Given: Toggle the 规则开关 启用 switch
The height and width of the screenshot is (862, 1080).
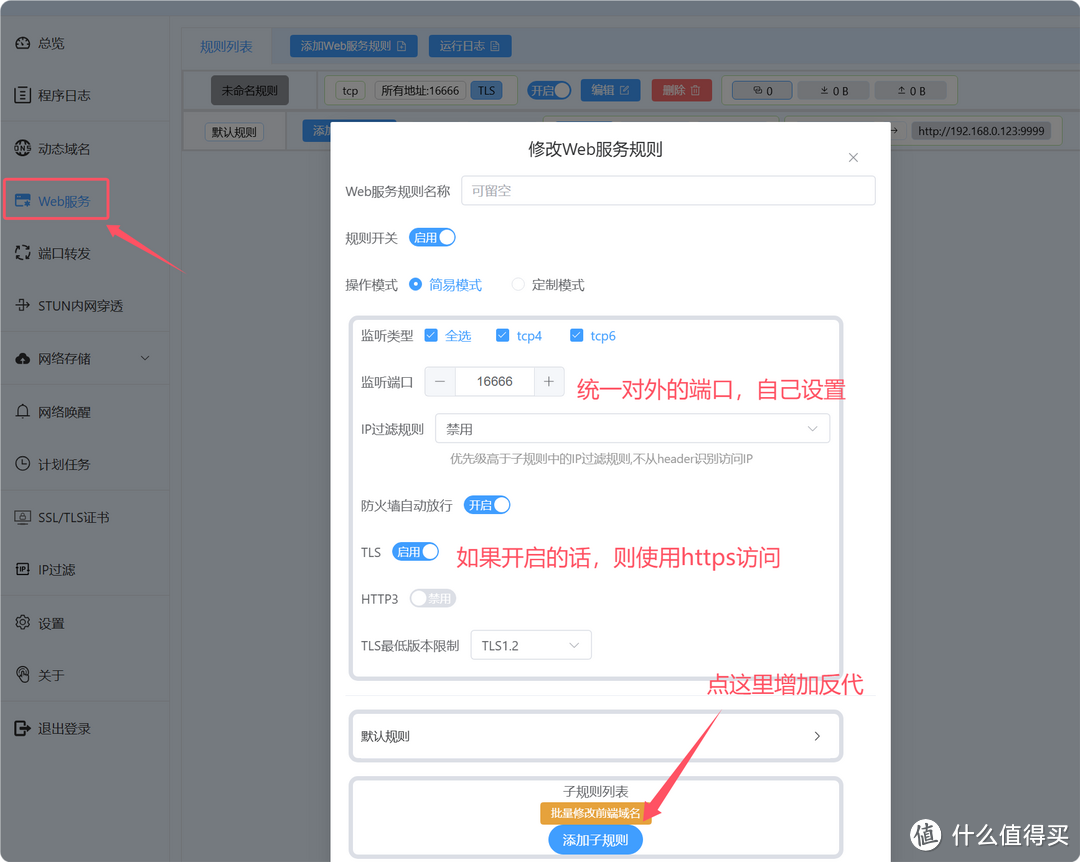Looking at the screenshot, I should coord(432,238).
